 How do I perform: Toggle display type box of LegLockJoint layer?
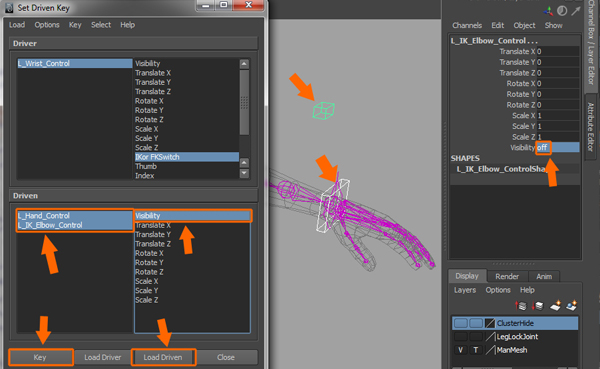[476, 336]
